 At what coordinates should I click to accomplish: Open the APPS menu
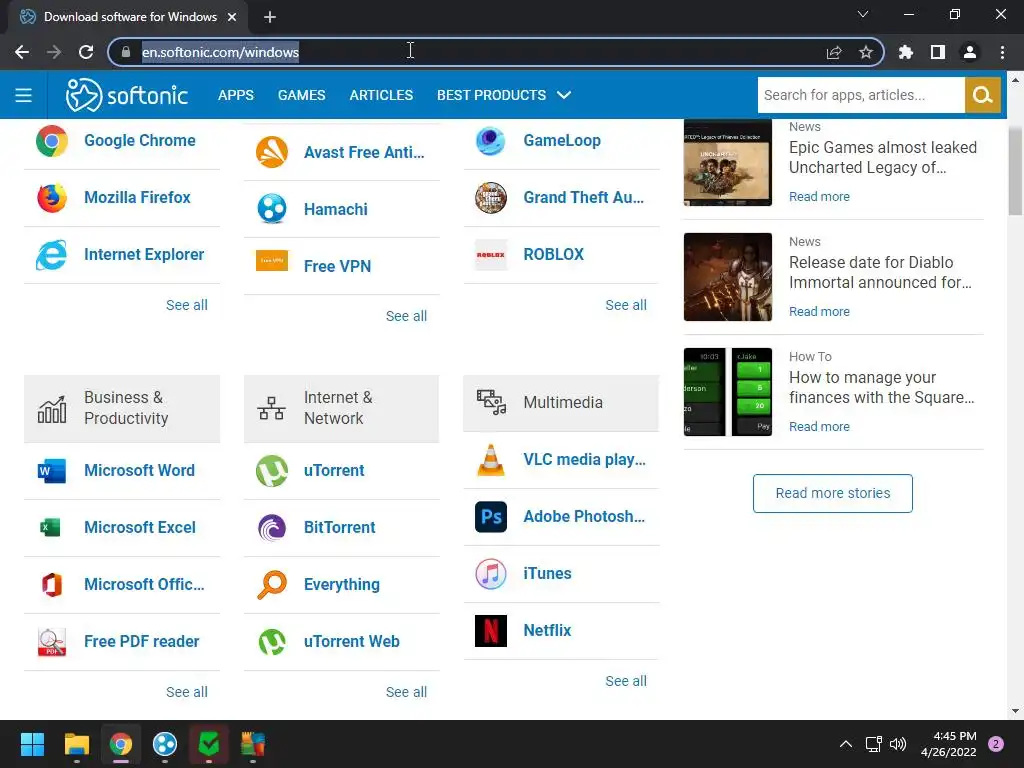click(236, 95)
